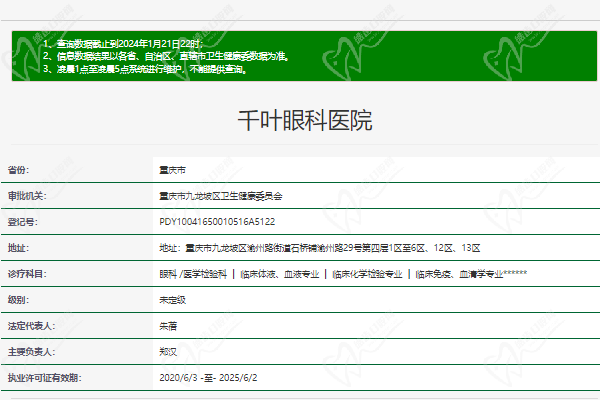Select the 审批机关 row label
The image size is (600, 400).
pos(27,196)
